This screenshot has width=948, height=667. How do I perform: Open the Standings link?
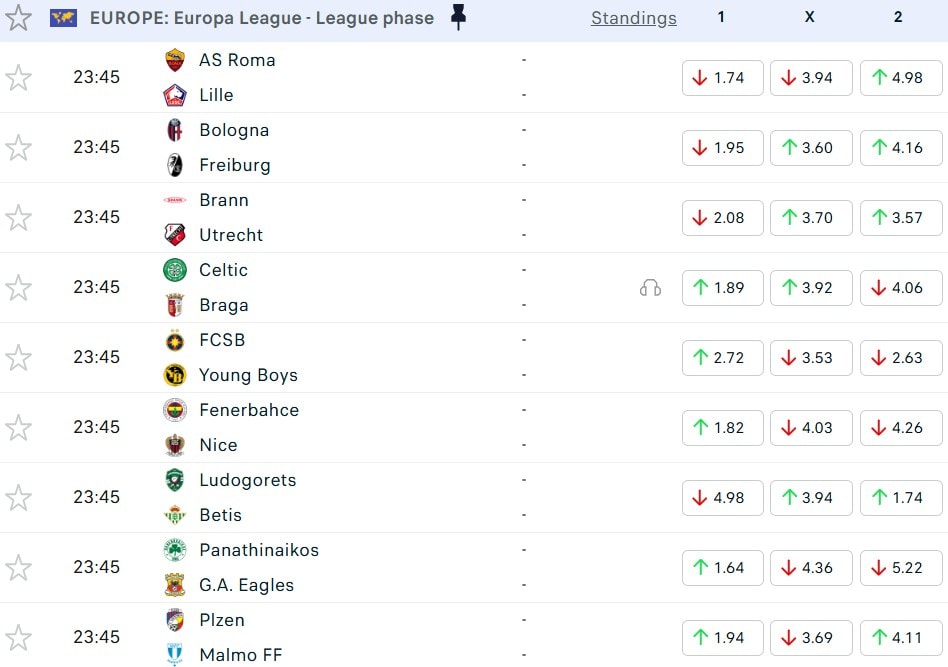click(633, 18)
